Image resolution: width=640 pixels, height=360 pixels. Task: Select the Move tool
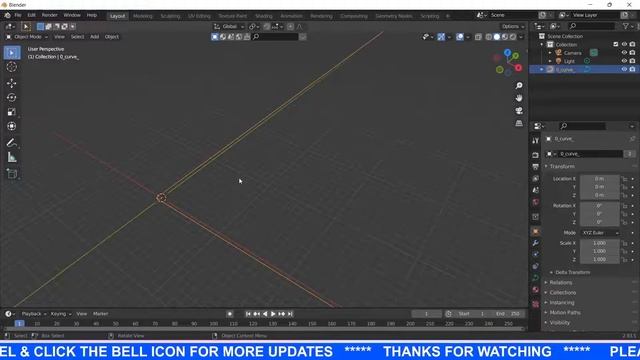click(12, 83)
